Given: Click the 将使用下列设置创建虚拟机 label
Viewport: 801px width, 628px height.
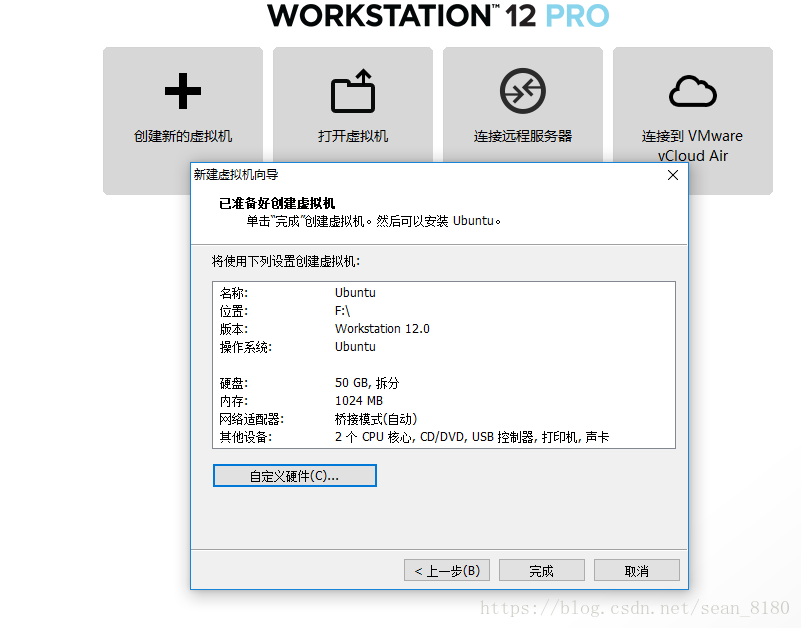Looking at the screenshot, I should [x=286, y=262].
